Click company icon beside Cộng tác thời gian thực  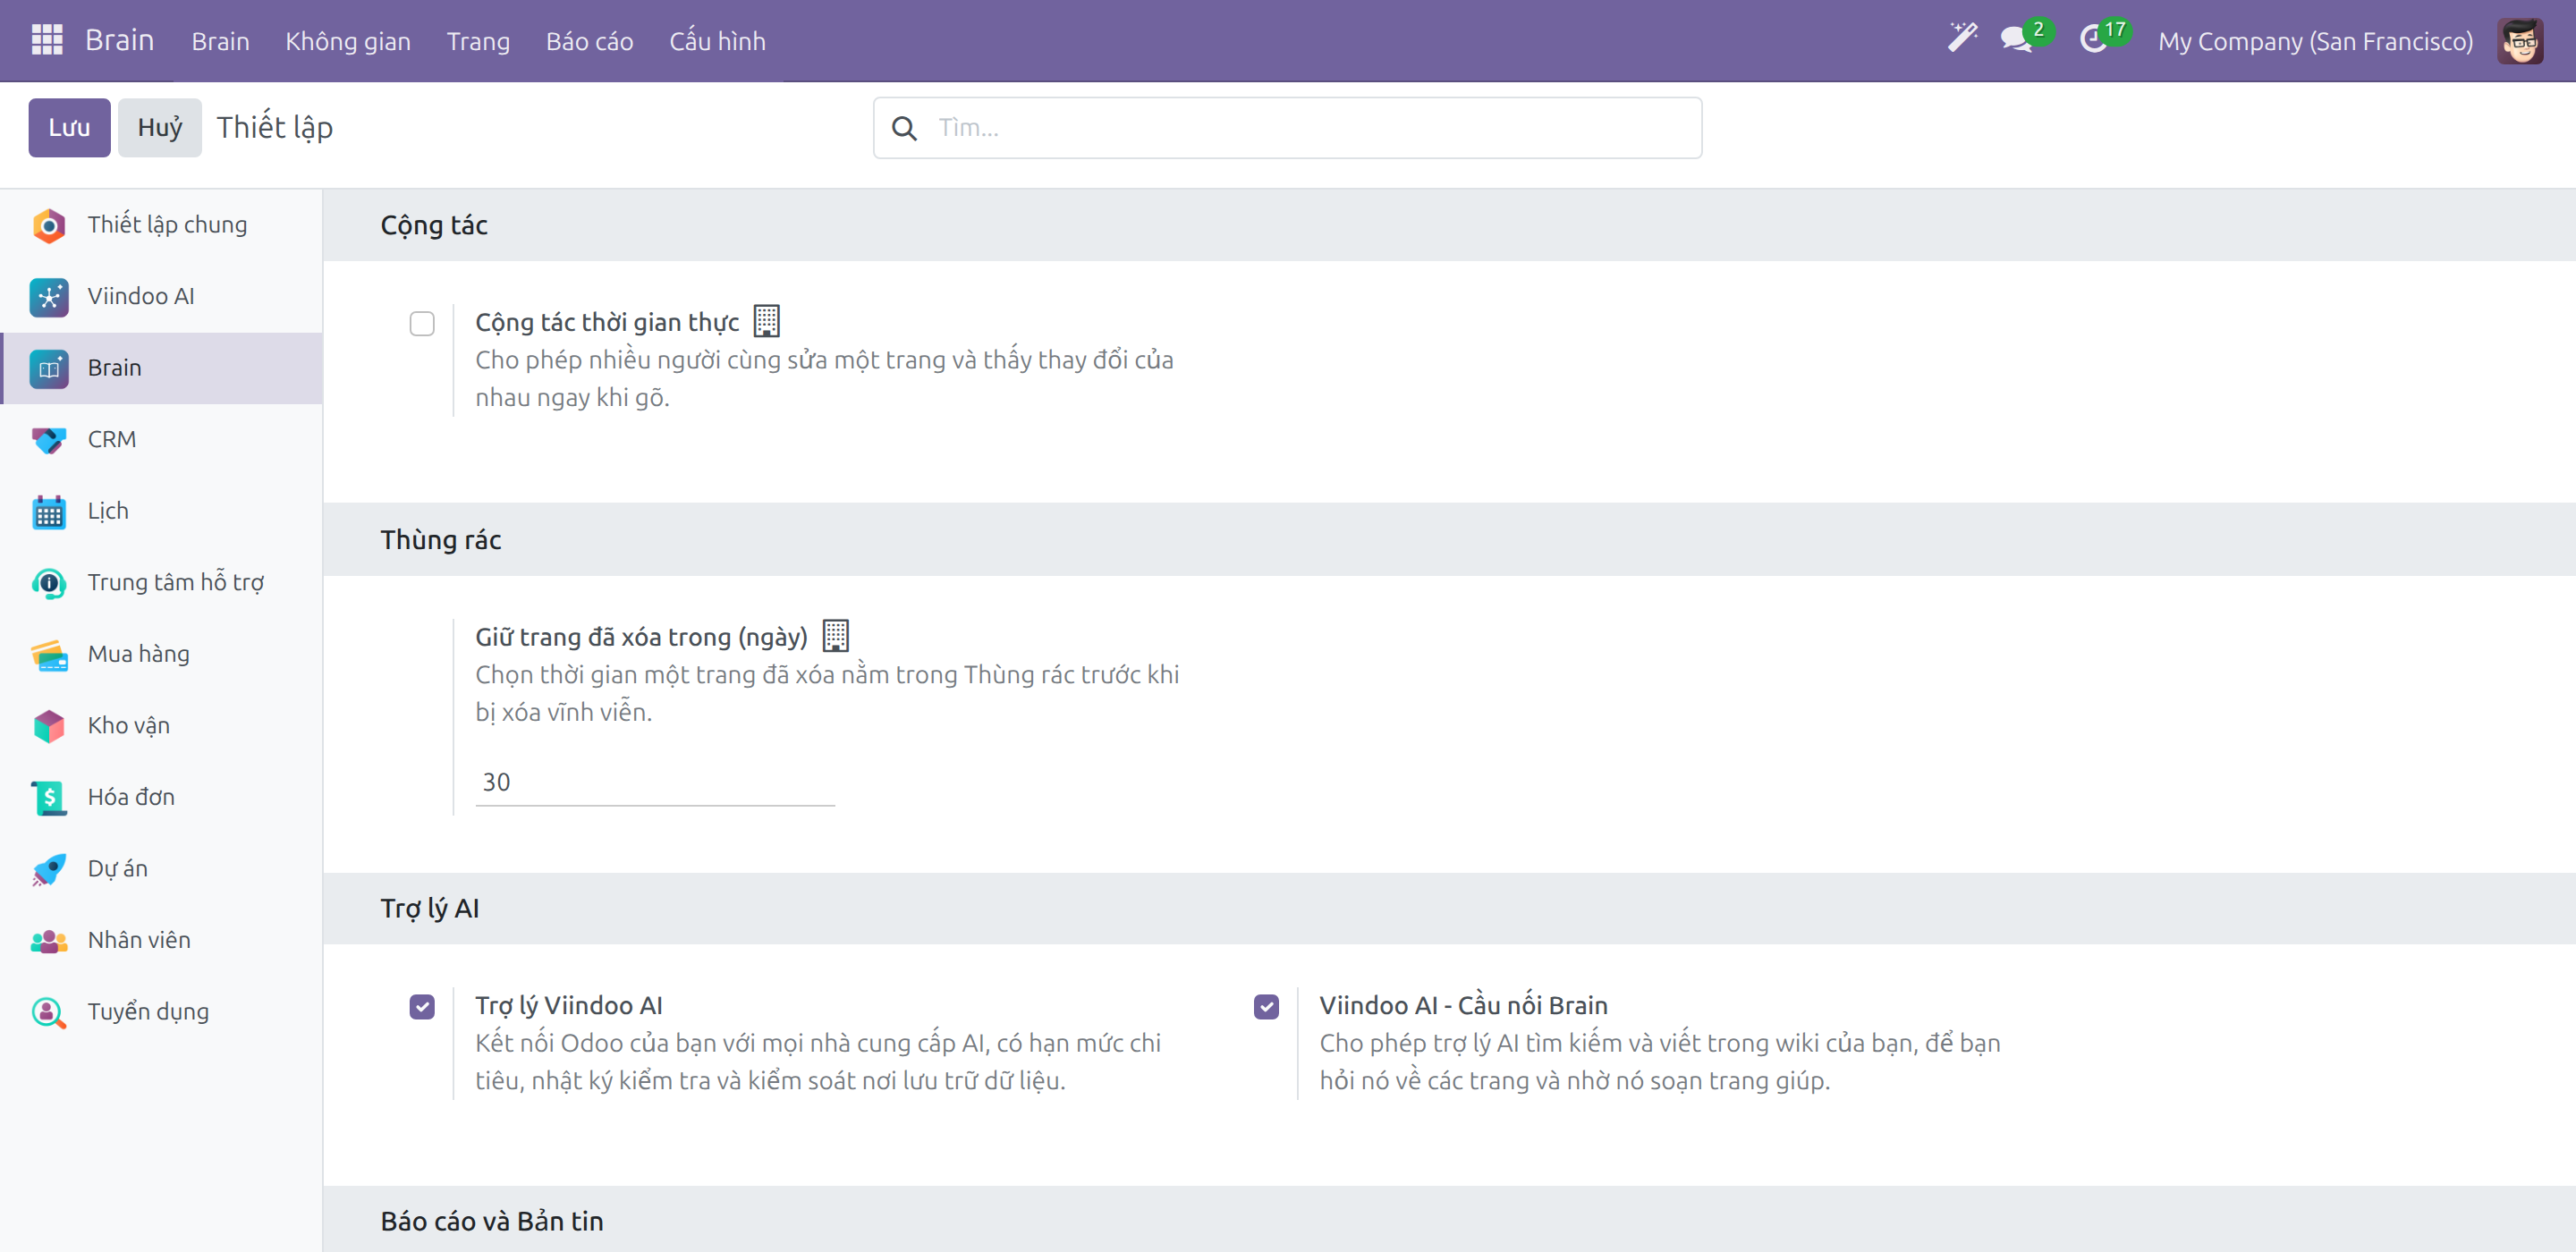(x=766, y=321)
